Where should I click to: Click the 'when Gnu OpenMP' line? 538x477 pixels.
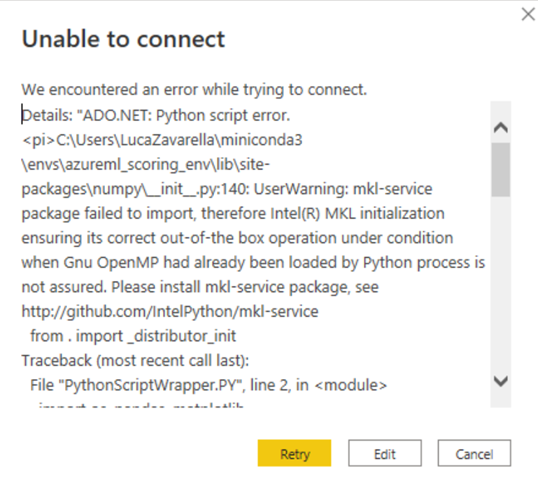(x=253, y=263)
